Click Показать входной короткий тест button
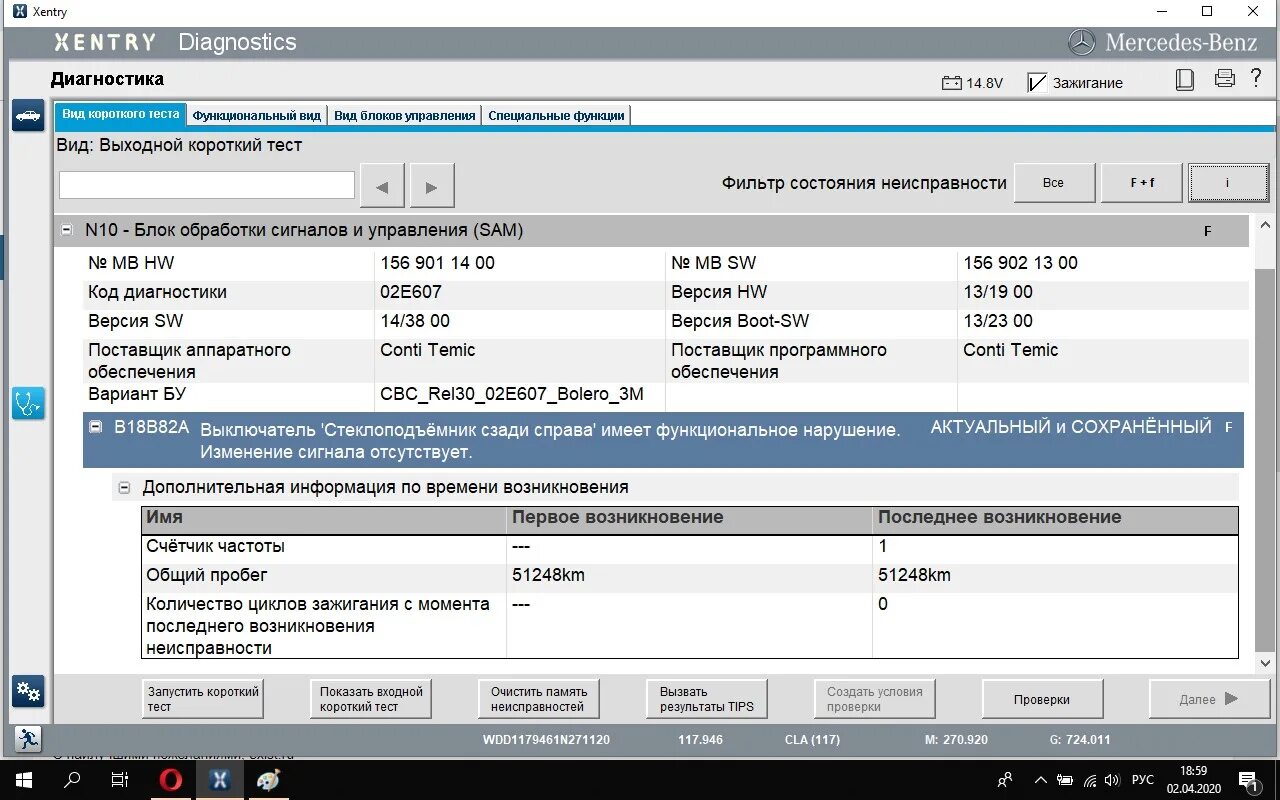The image size is (1280, 800). (x=371, y=699)
